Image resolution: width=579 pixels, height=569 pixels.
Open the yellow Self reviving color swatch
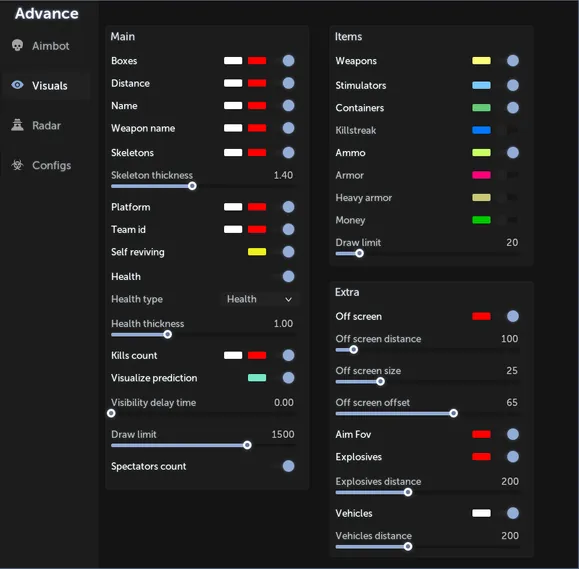point(257,252)
